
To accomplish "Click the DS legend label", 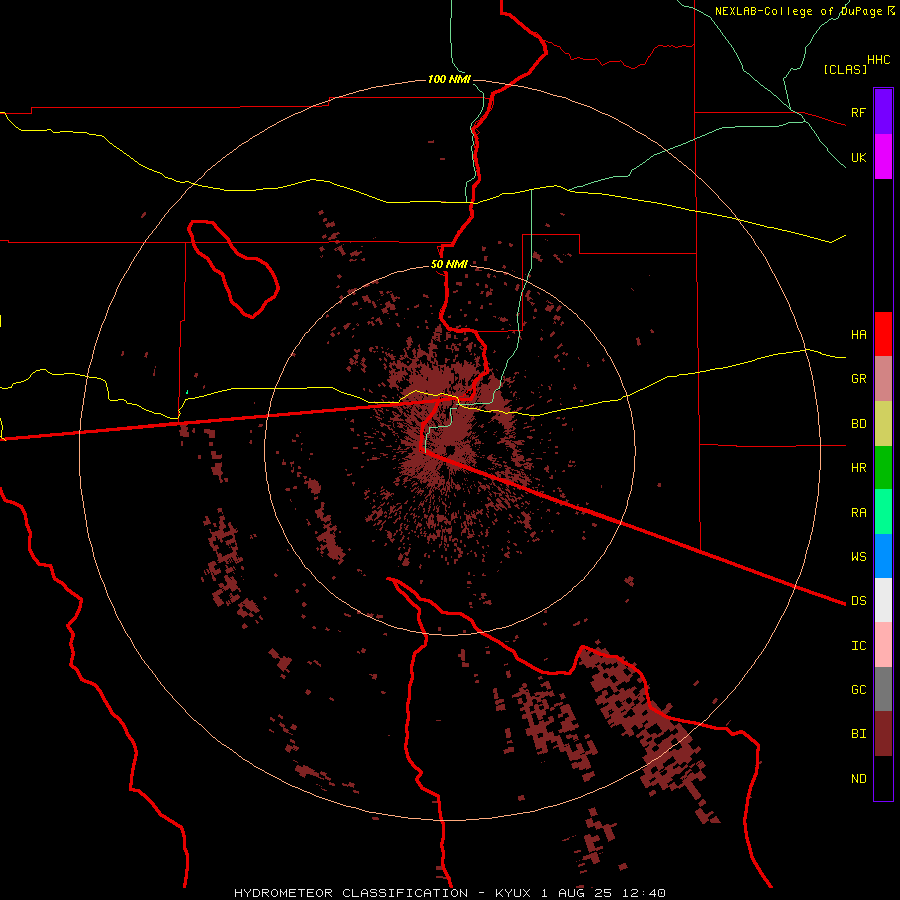I will pyautogui.click(x=858, y=600).
